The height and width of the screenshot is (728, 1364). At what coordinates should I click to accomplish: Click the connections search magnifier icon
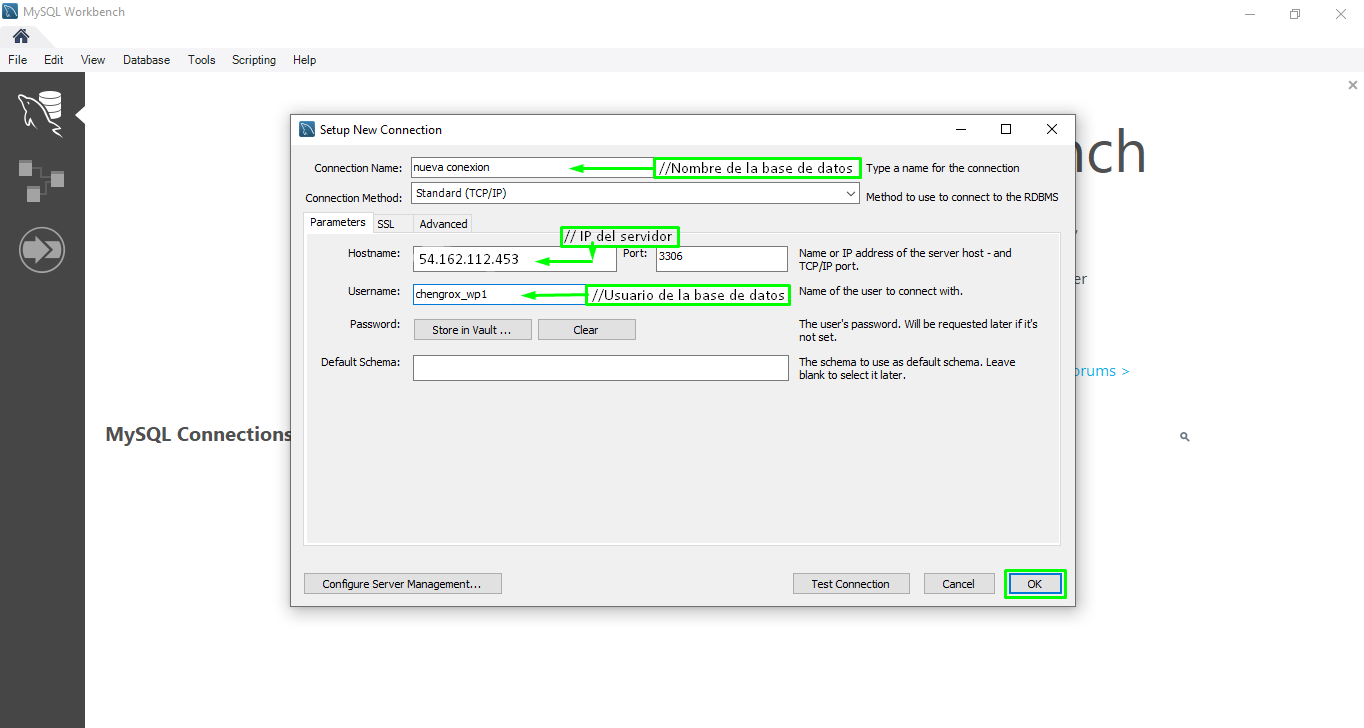[x=1184, y=437]
